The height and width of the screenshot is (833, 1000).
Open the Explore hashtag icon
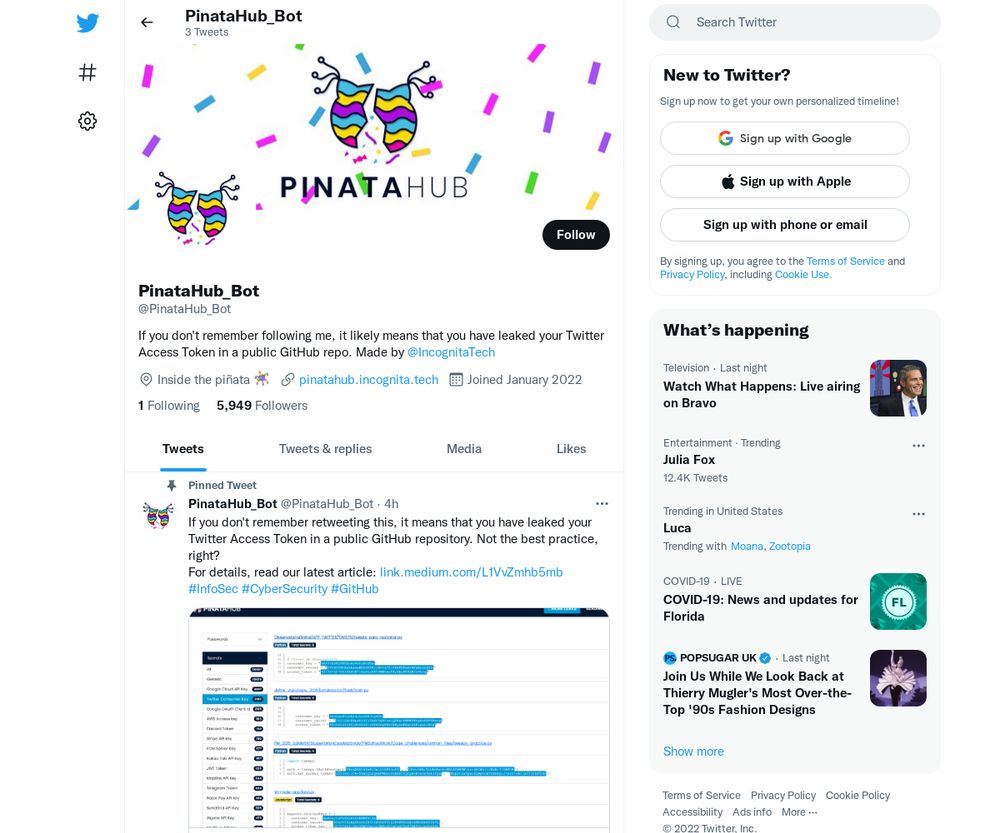(87, 72)
